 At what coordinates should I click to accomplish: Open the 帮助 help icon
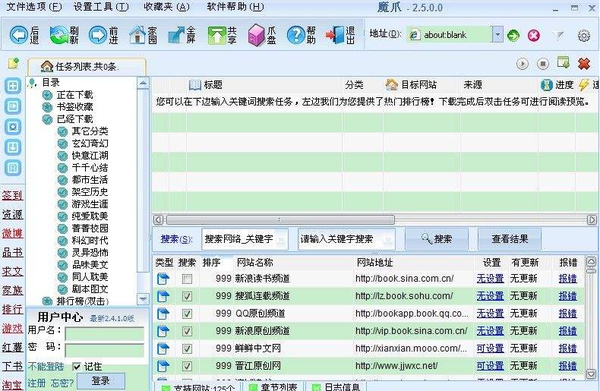[x=296, y=35]
